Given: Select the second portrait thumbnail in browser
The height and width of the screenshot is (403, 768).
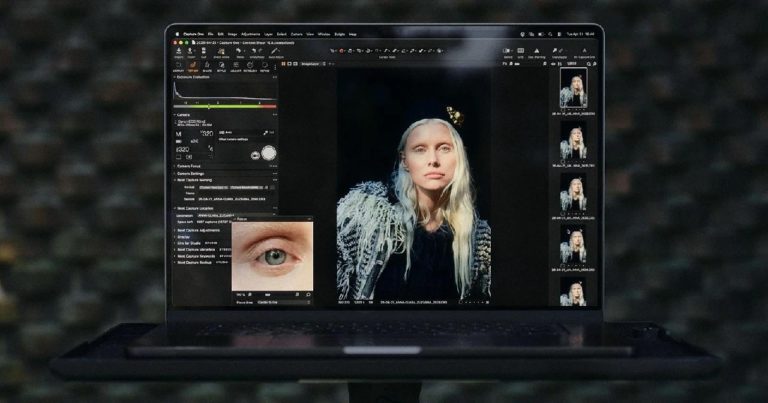Looking at the screenshot, I should point(573,142).
